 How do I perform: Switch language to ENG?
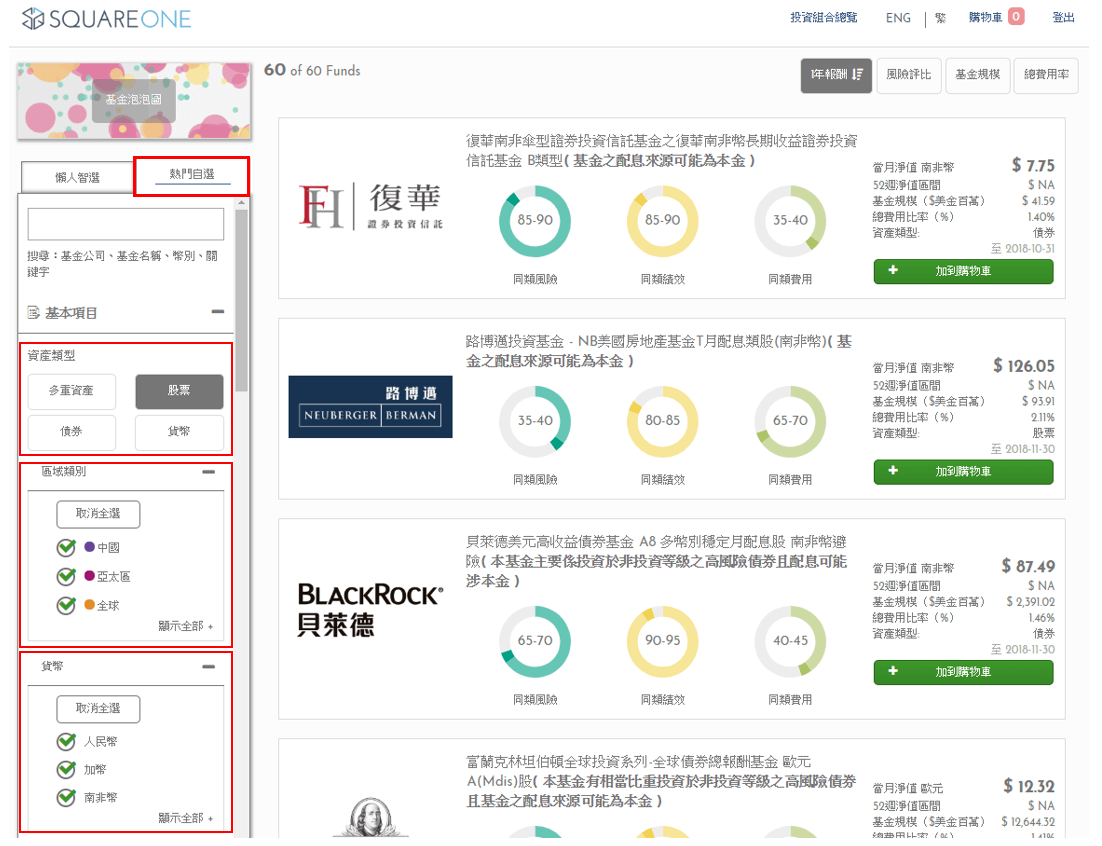(x=898, y=18)
